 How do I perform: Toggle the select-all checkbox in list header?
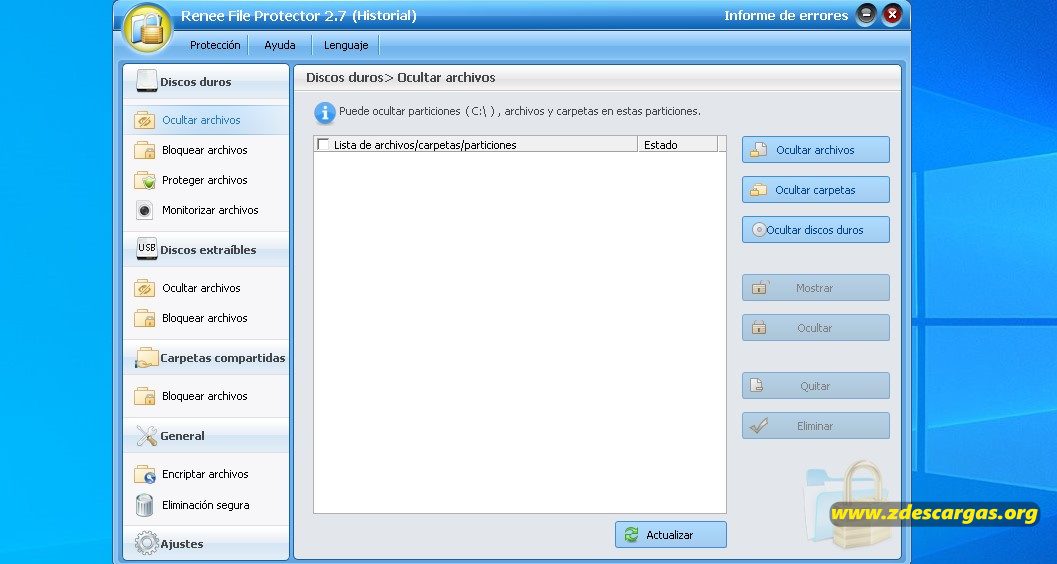pos(323,144)
